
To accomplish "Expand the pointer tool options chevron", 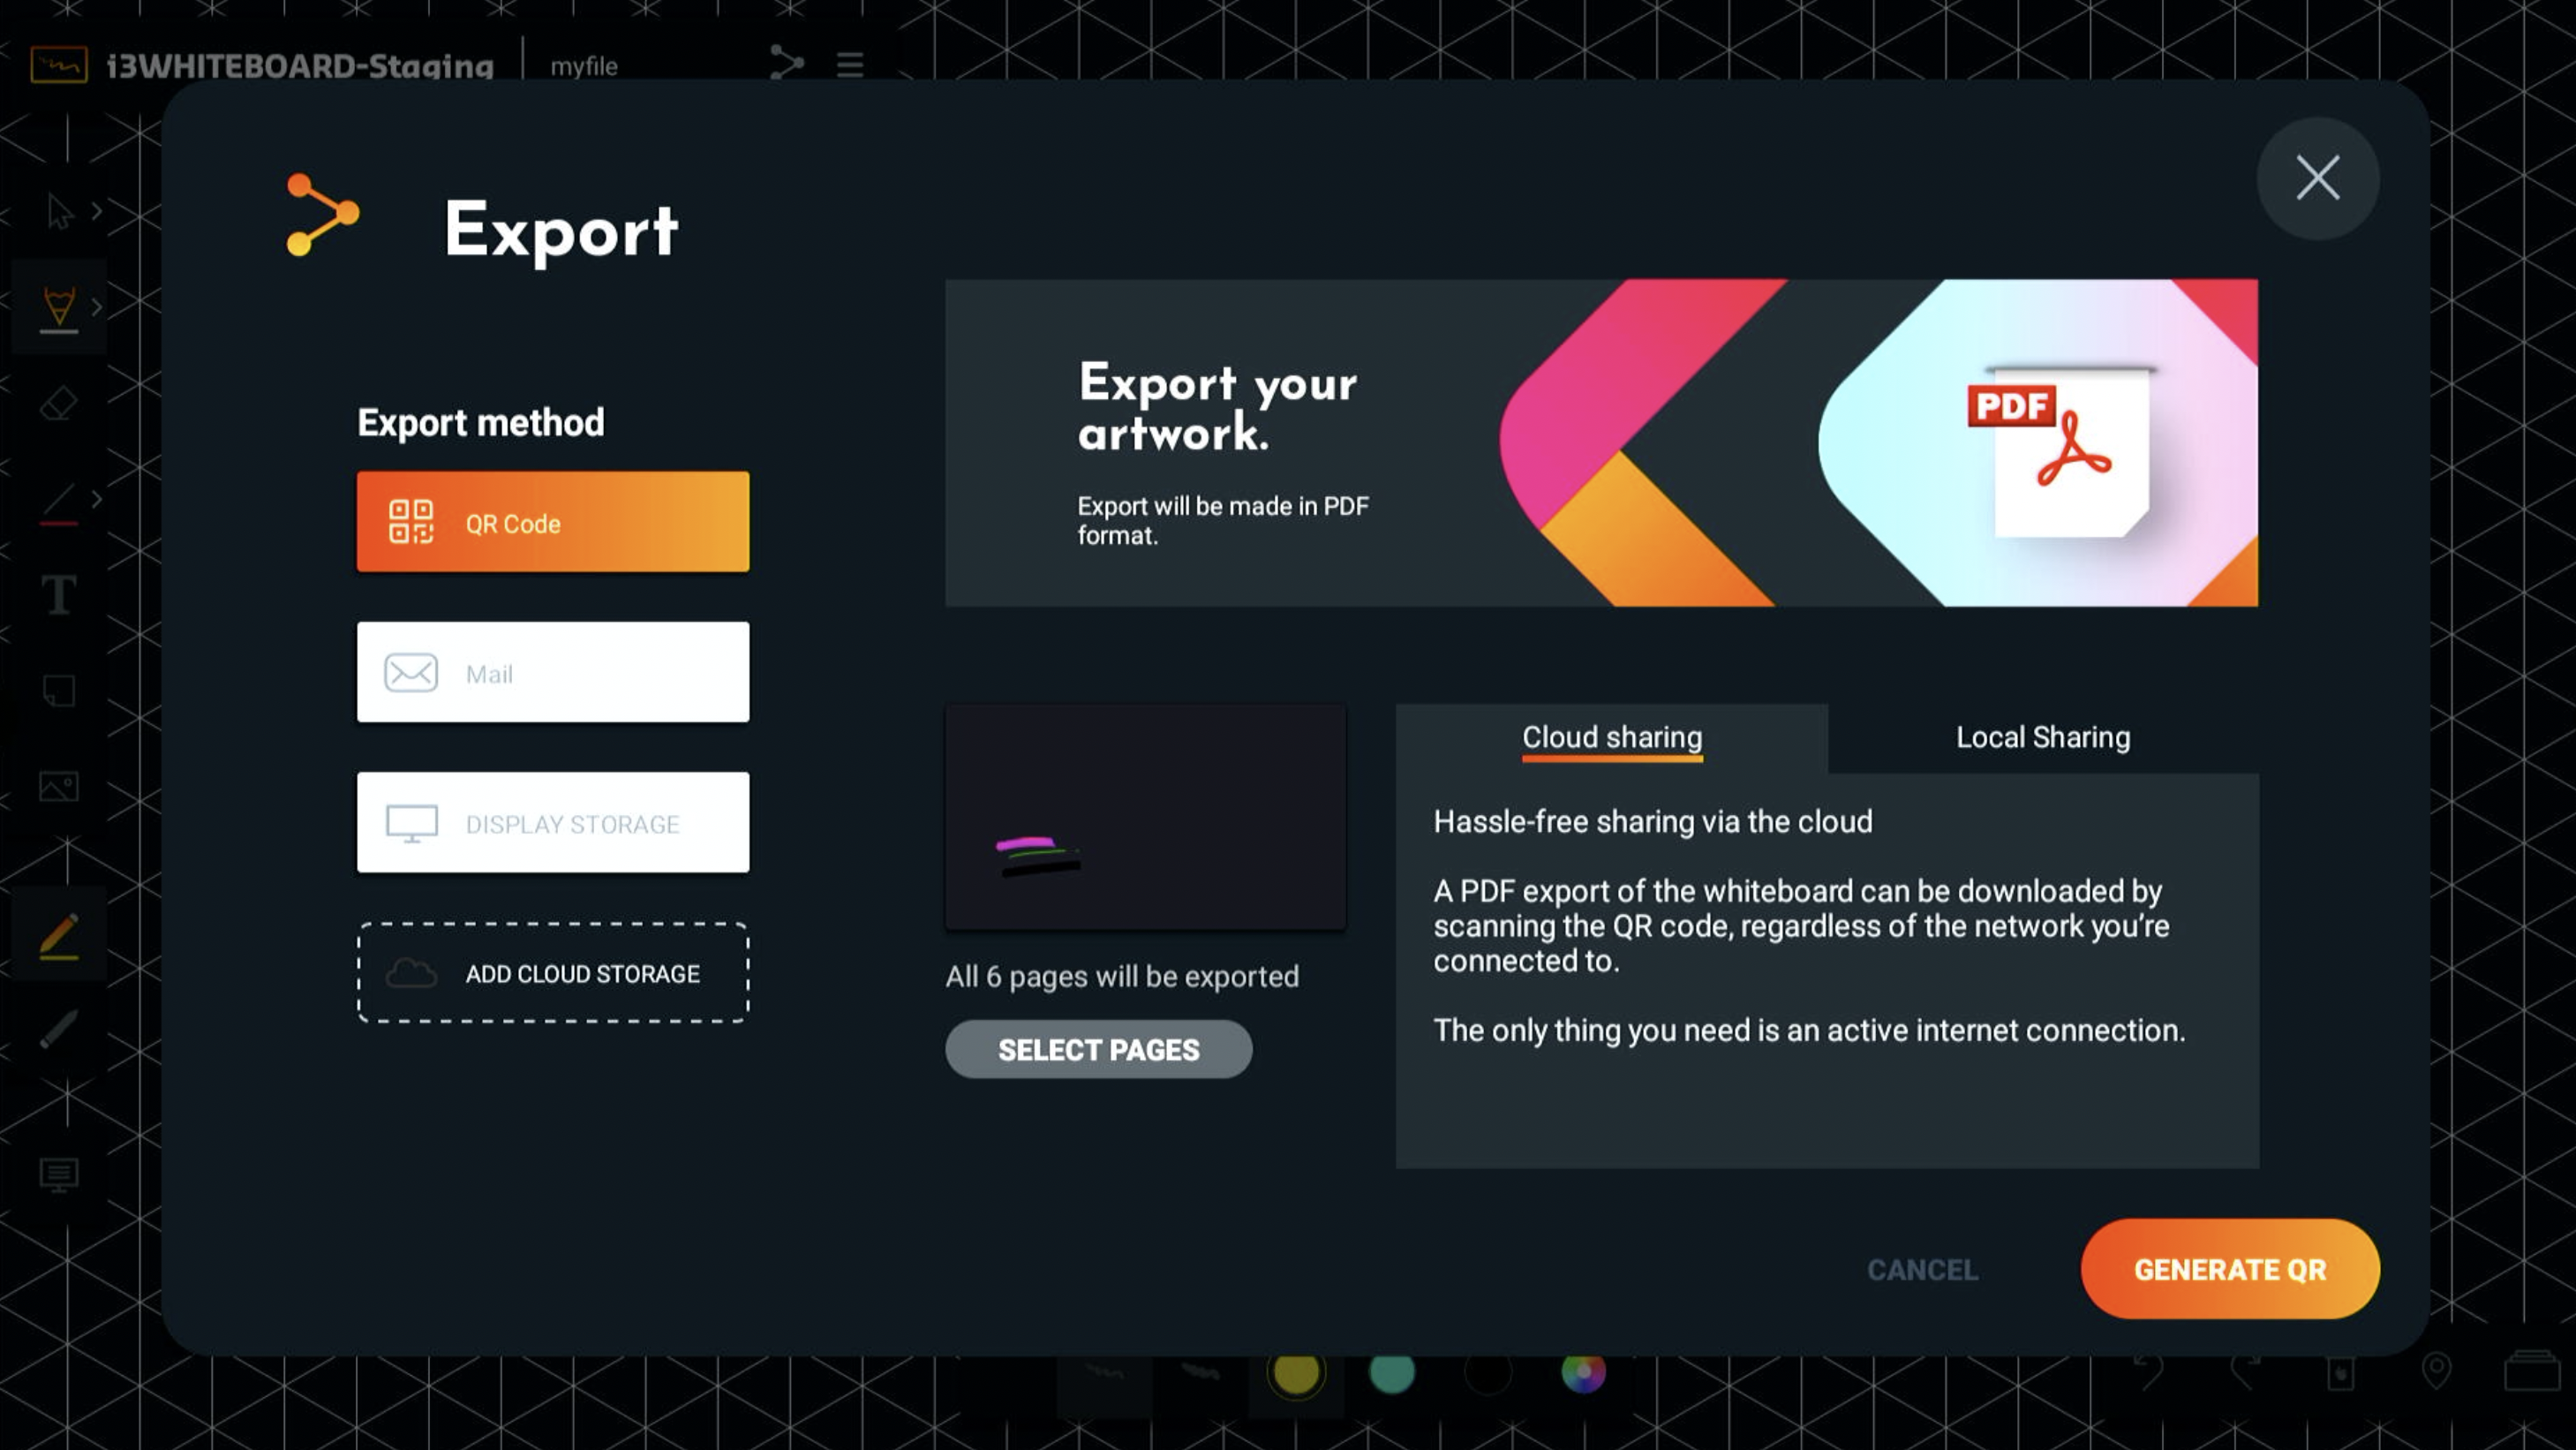I will coord(97,211).
